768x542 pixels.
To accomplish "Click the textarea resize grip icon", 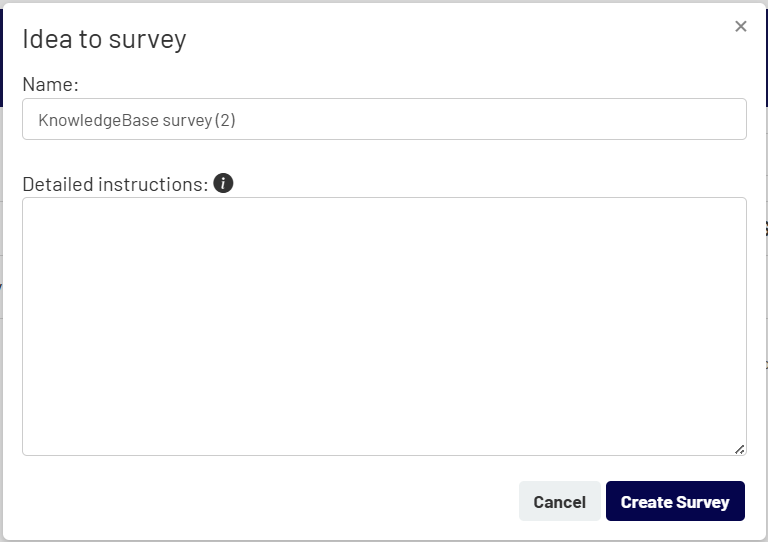I will 740,449.
